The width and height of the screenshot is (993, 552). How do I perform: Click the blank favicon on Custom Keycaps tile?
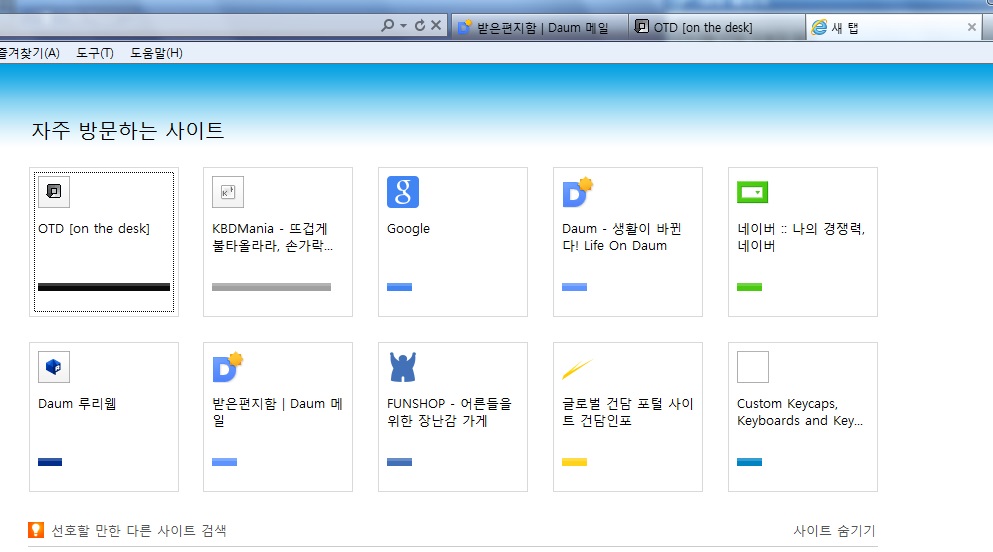pos(753,367)
